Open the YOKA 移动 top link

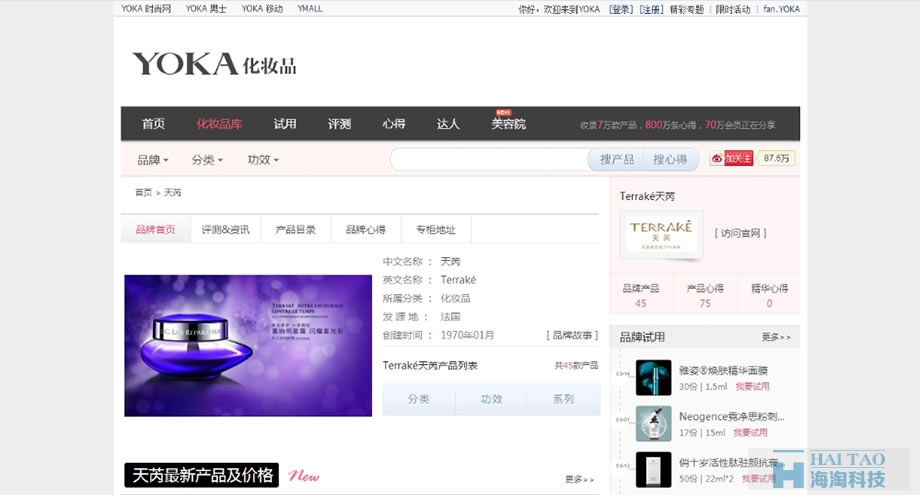262,9
